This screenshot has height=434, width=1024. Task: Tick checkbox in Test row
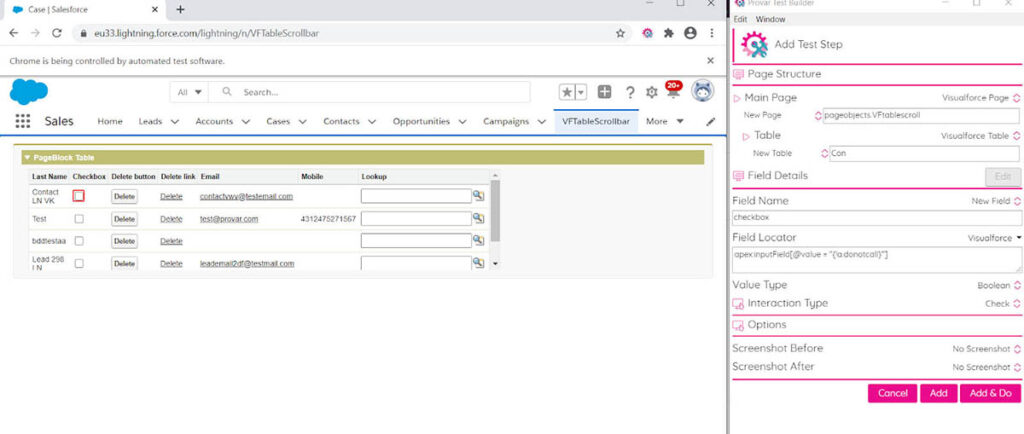click(x=79, y=219)
